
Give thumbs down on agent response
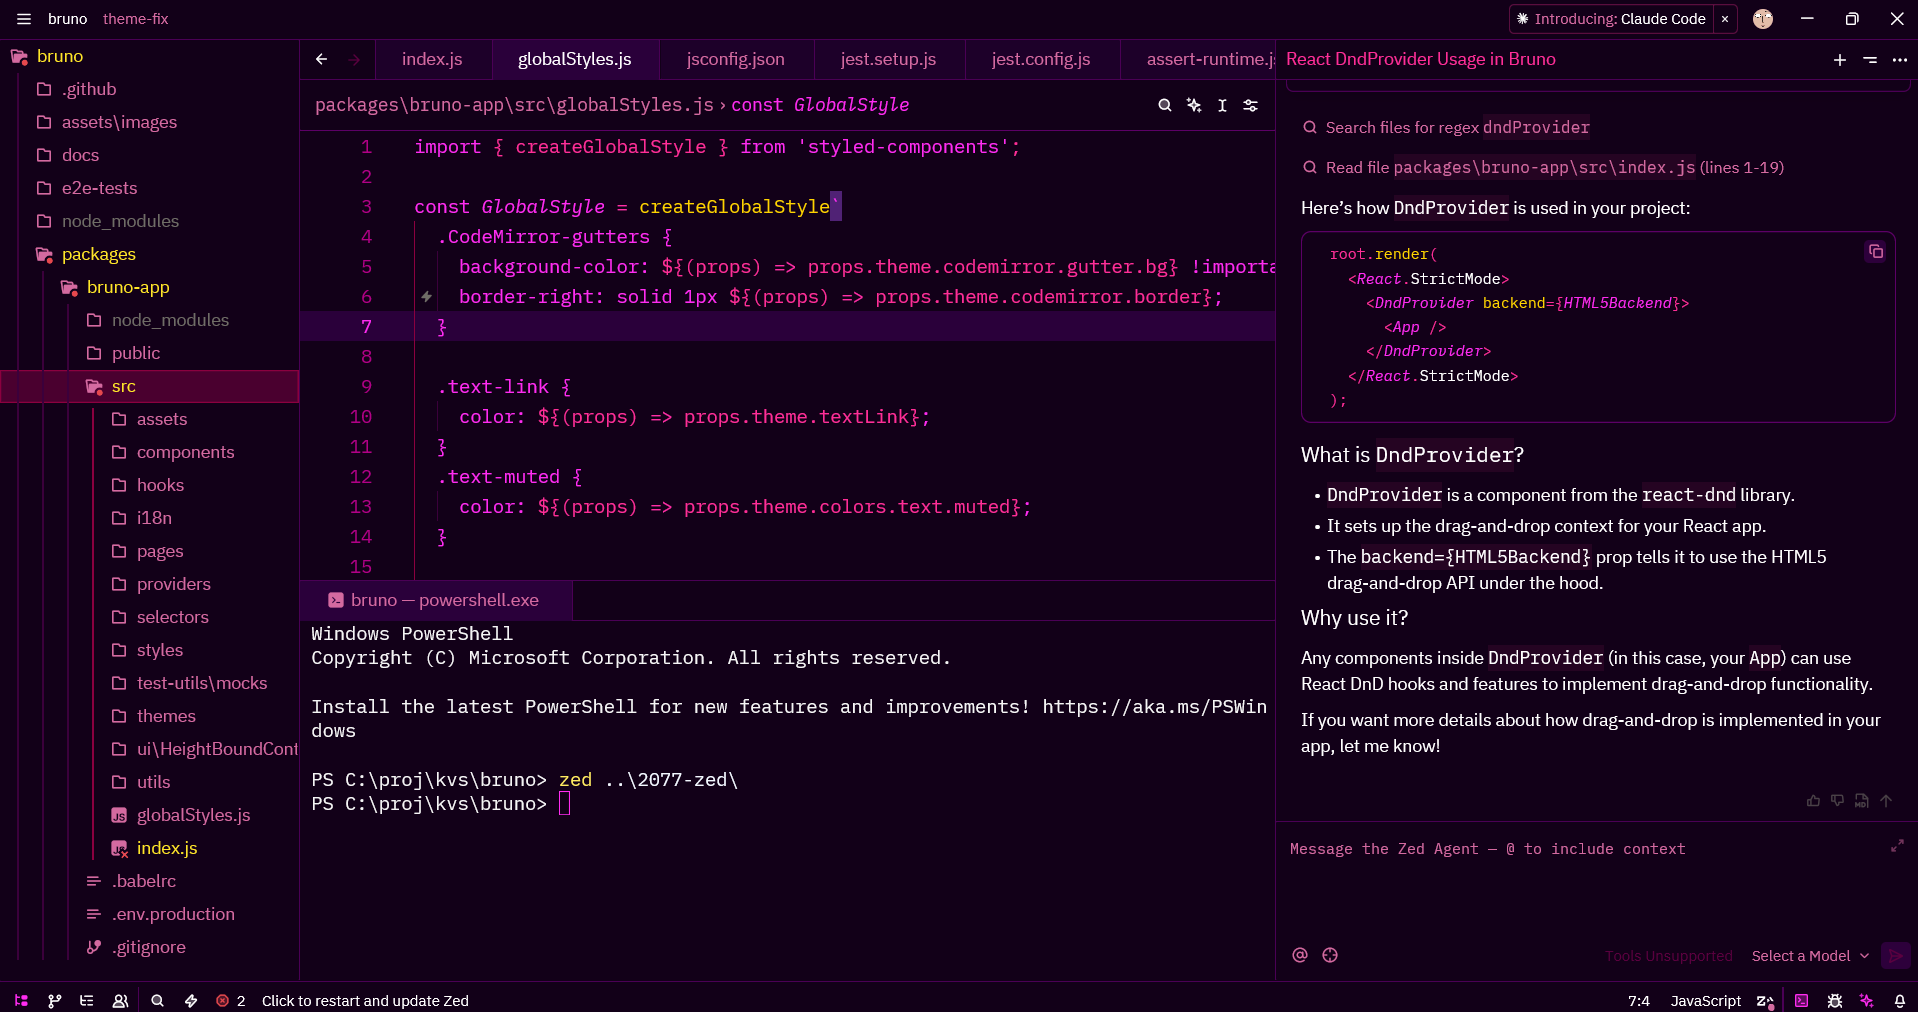point(1837,801)
